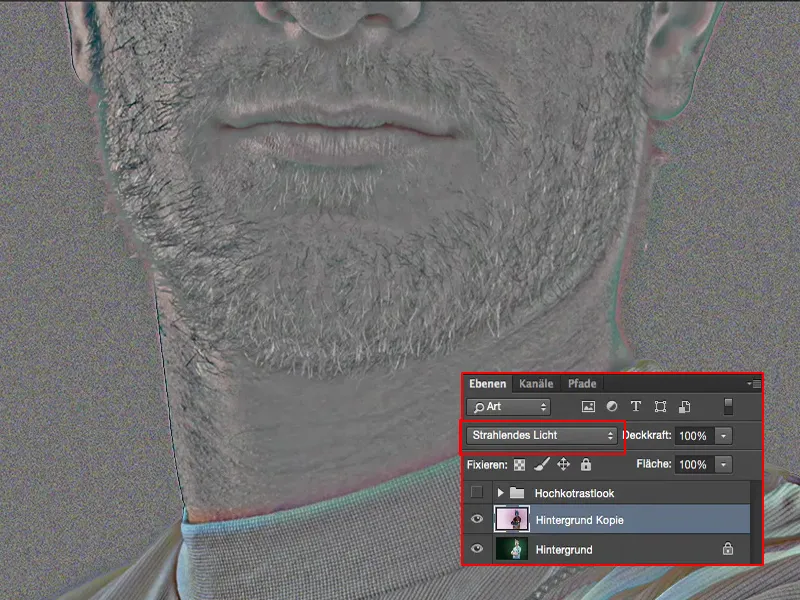
Task: Open the Art layer filter dropdown
Action: 508,407
